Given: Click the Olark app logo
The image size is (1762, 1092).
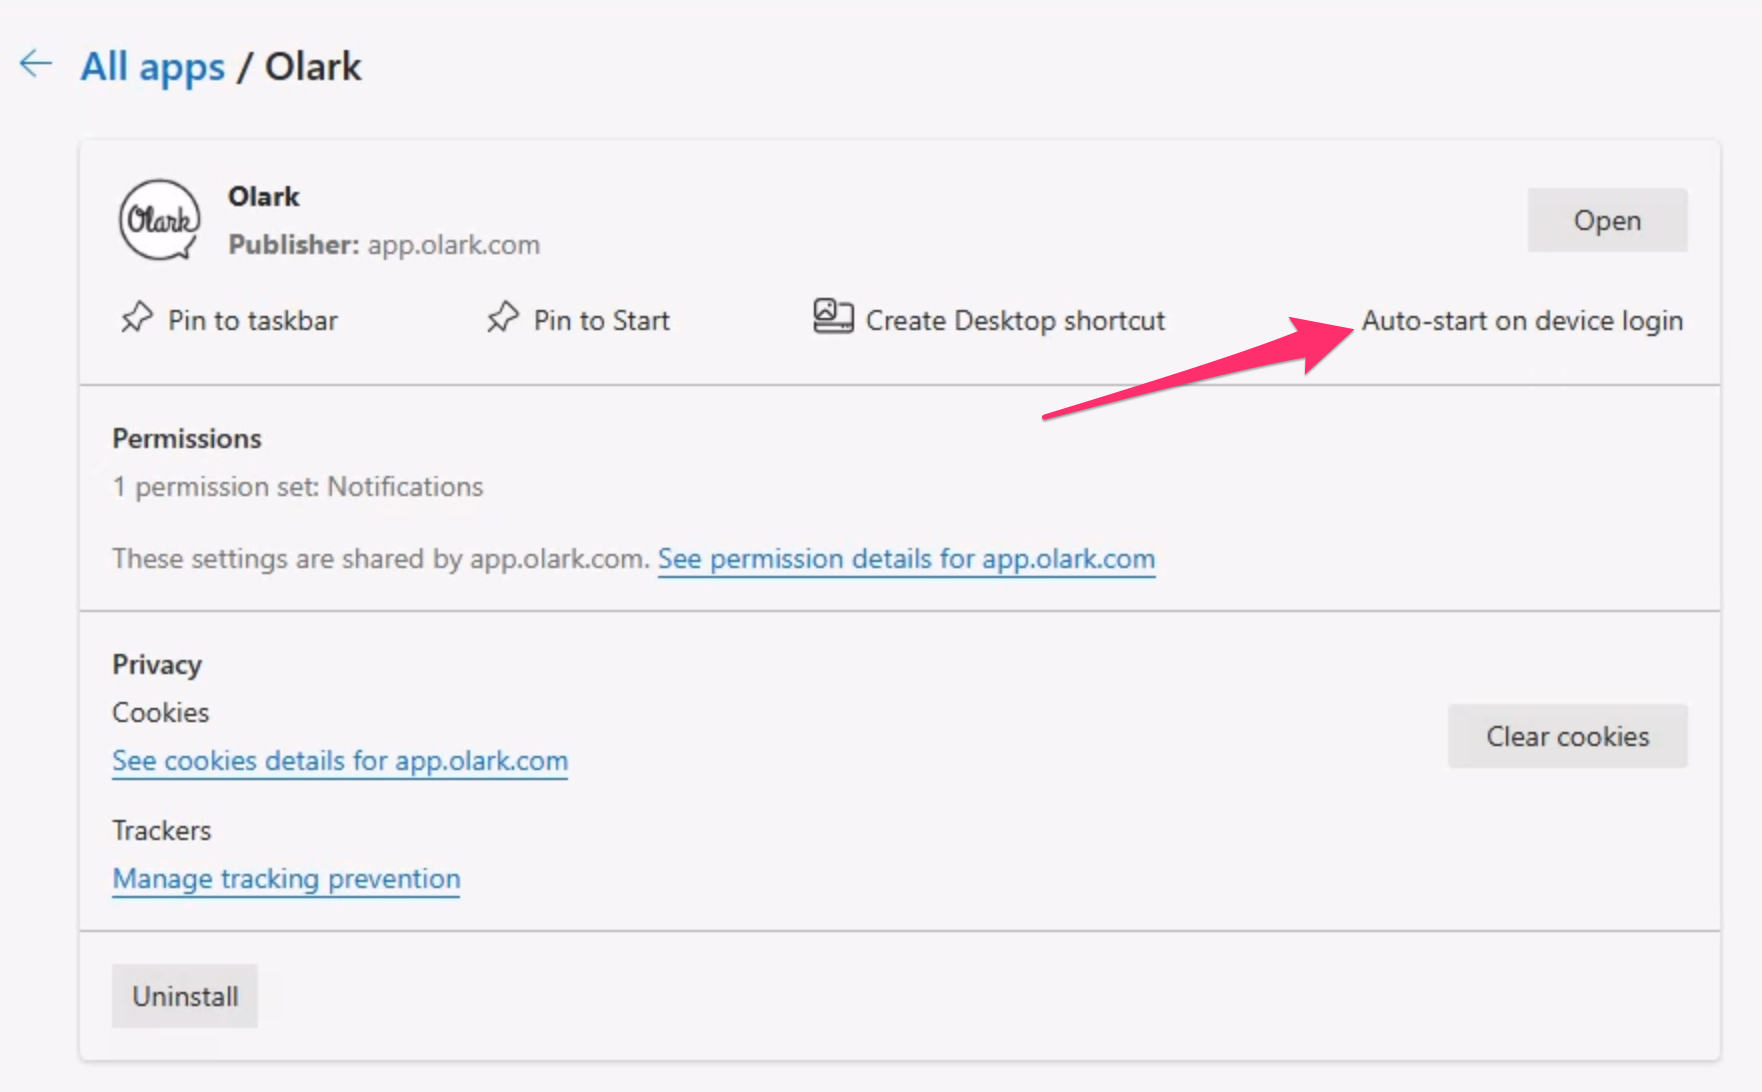Looking at the screenshot, I should click(x=159, y=220).
